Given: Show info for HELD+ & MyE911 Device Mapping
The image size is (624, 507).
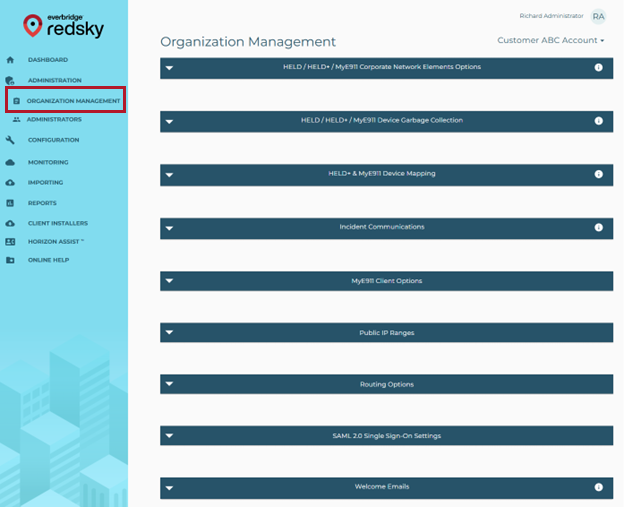Looking at the screenshot, I should tap(598, 174).
